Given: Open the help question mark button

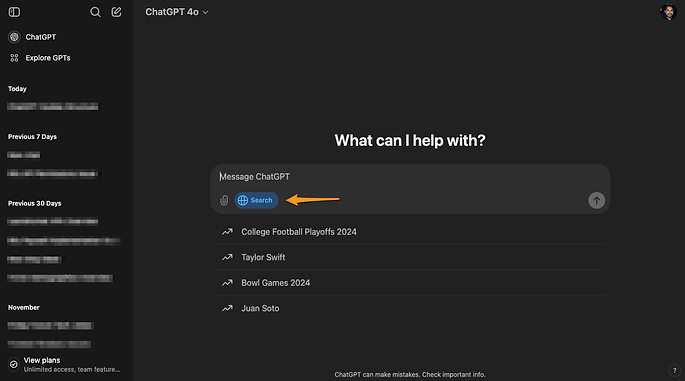Looking at the screenshot, I should tap(674, 370).
